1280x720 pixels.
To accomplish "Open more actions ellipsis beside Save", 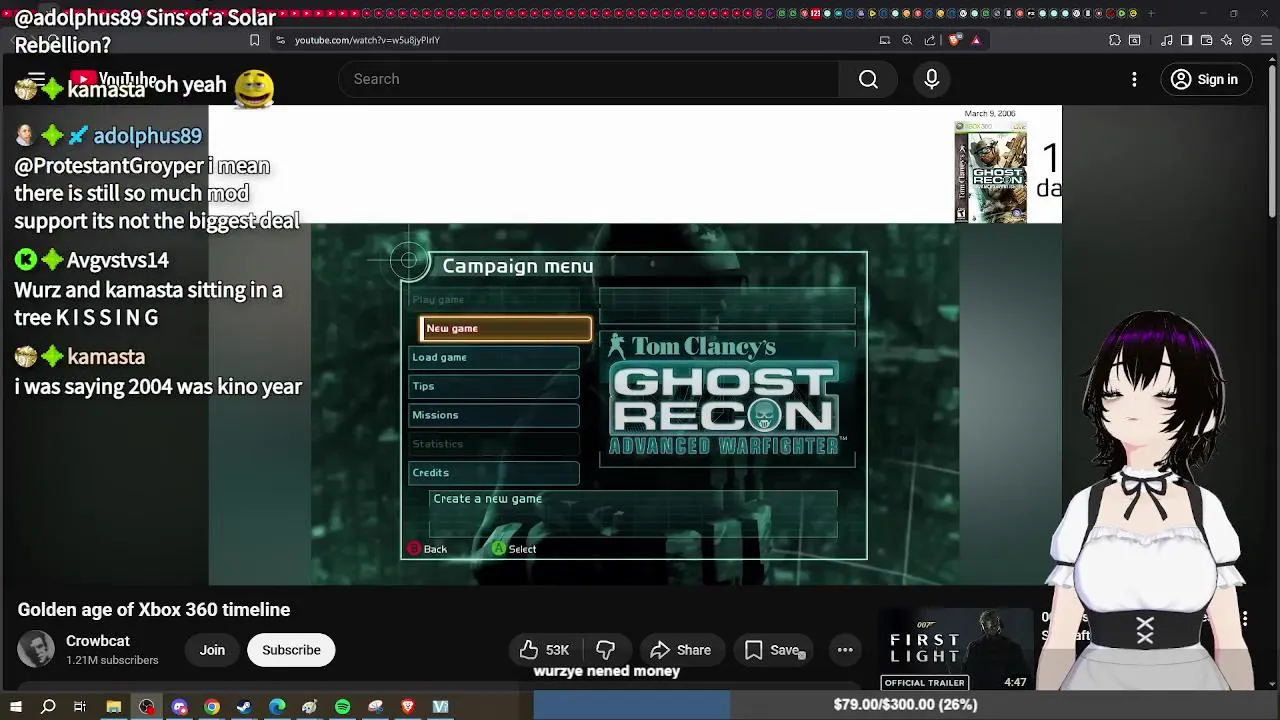I will (845, 650).
